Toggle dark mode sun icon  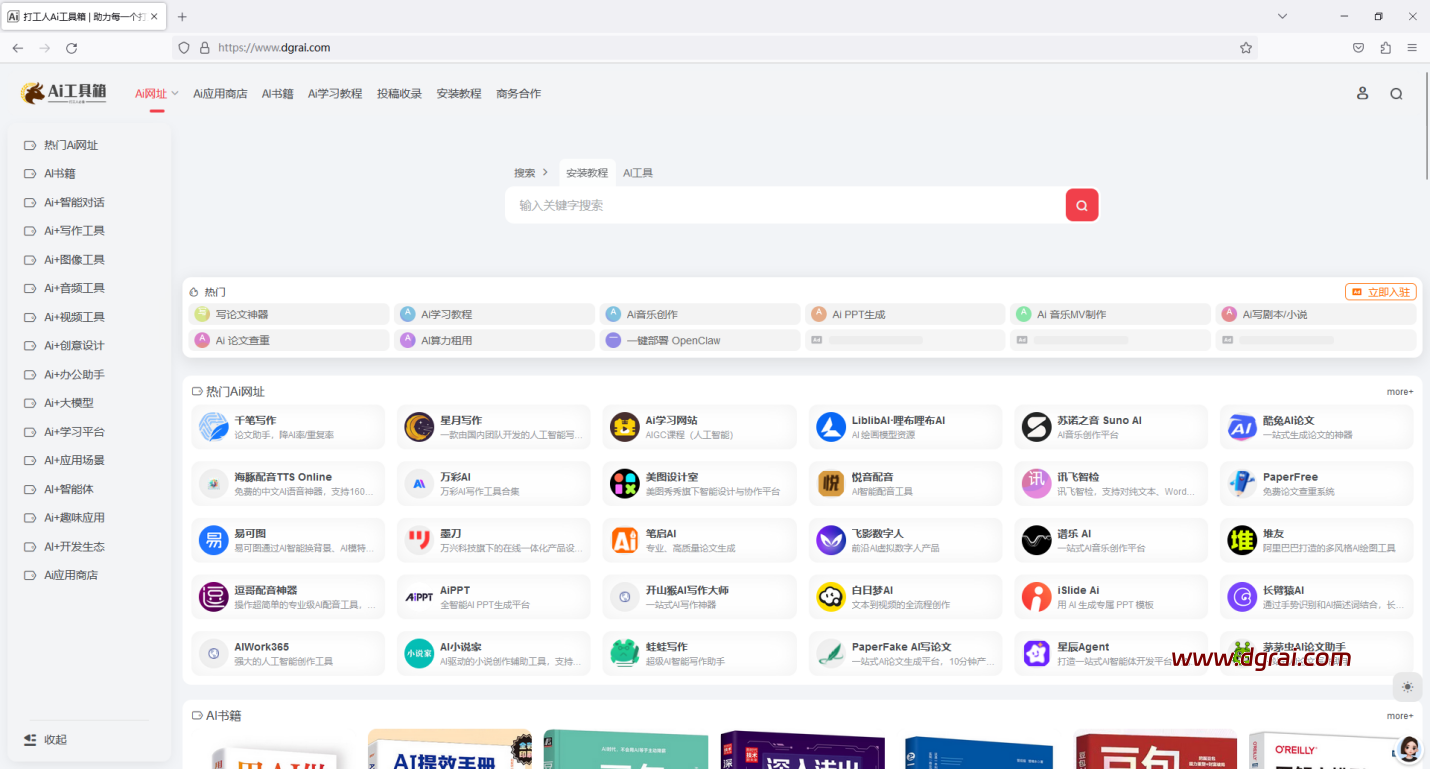[x=1408, y=686]
